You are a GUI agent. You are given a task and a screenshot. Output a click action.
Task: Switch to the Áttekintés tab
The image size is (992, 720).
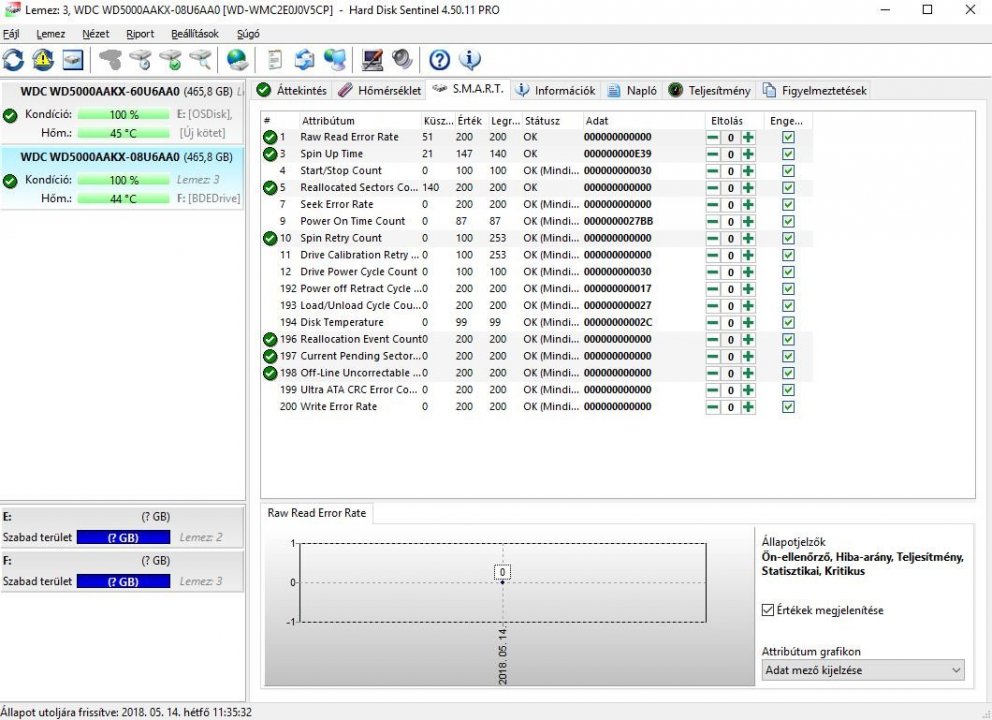tap(292, 90)
